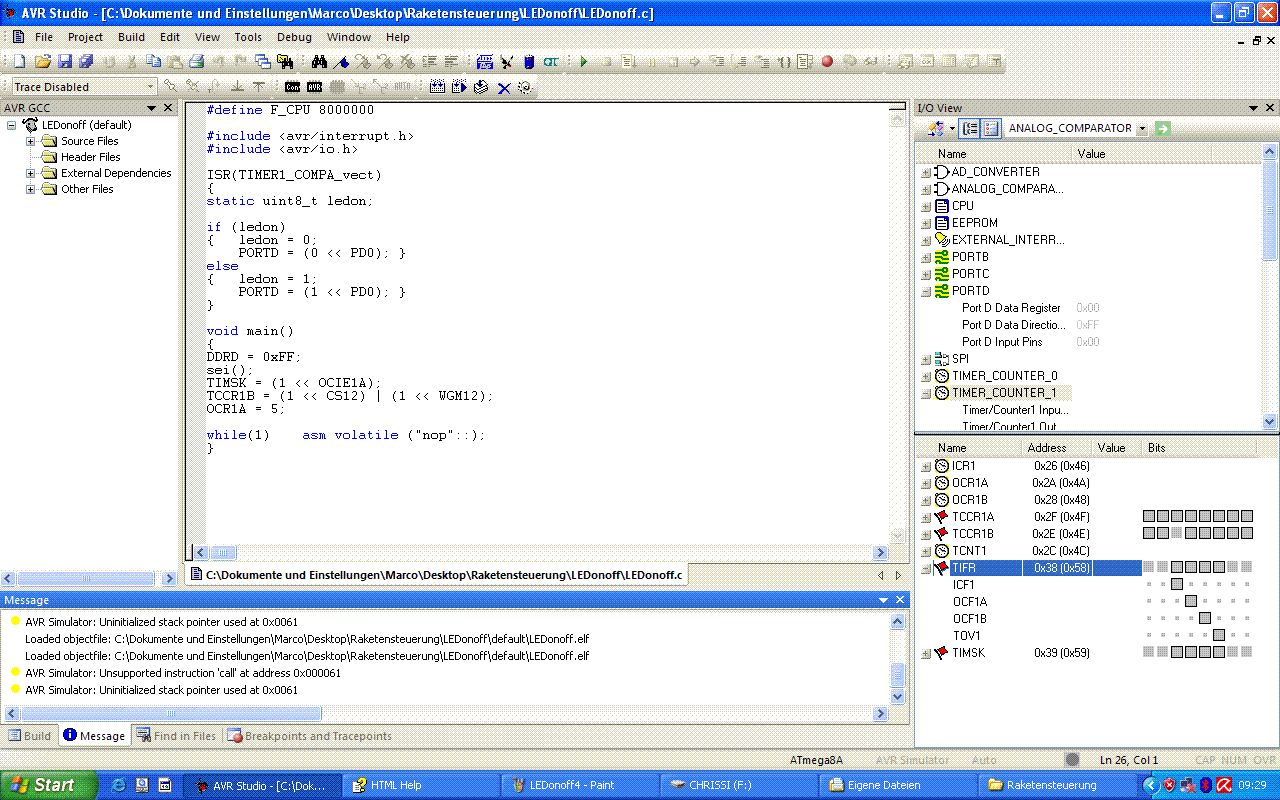
Task: Toggle the OCF1A bit checkbox
Action: pos(1191,602)
